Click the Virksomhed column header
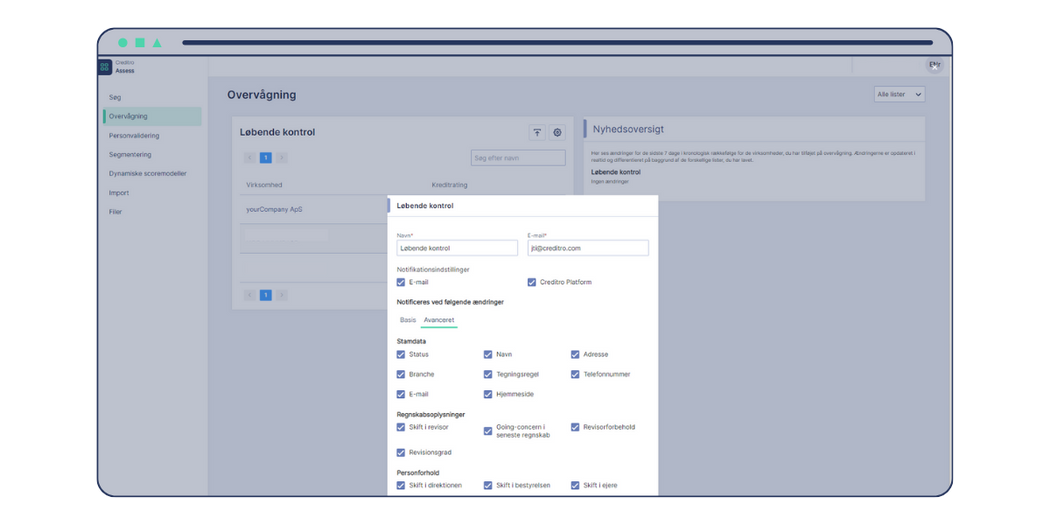1050x525 pixels. (263, 184)
